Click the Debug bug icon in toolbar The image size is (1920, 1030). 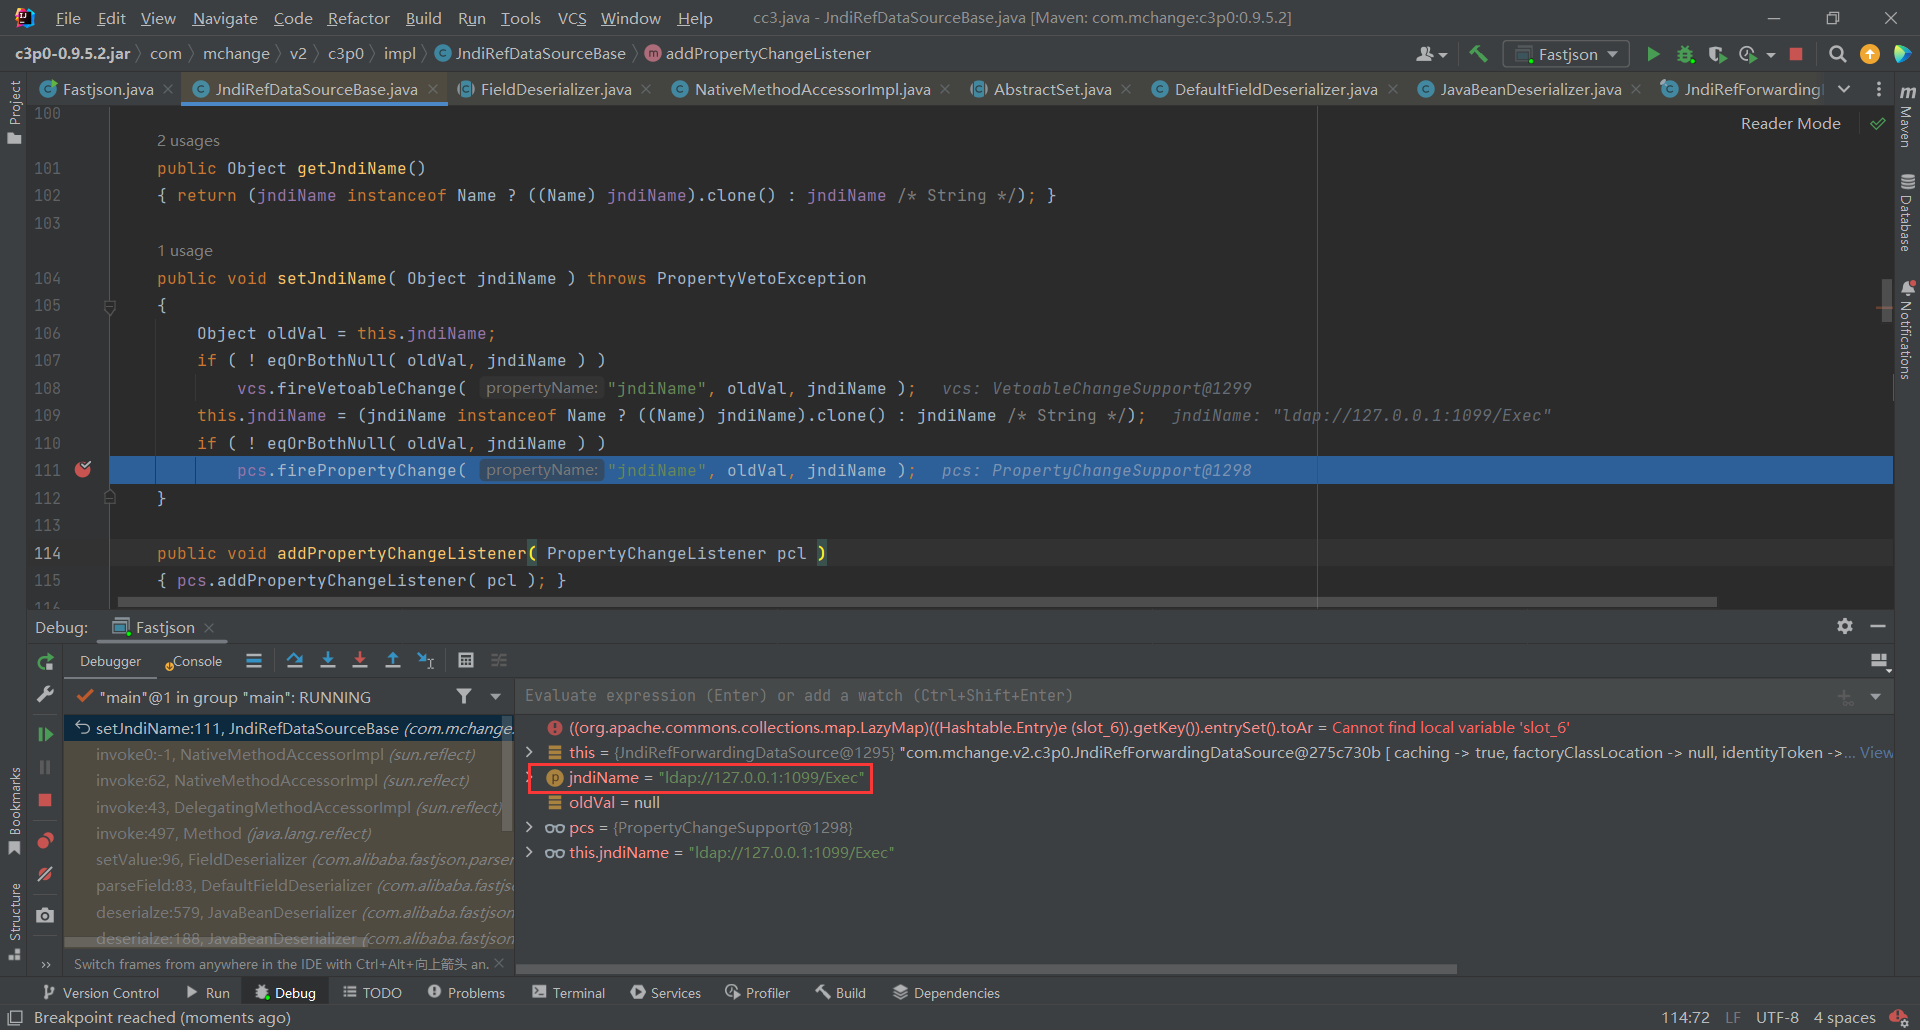1685,54
